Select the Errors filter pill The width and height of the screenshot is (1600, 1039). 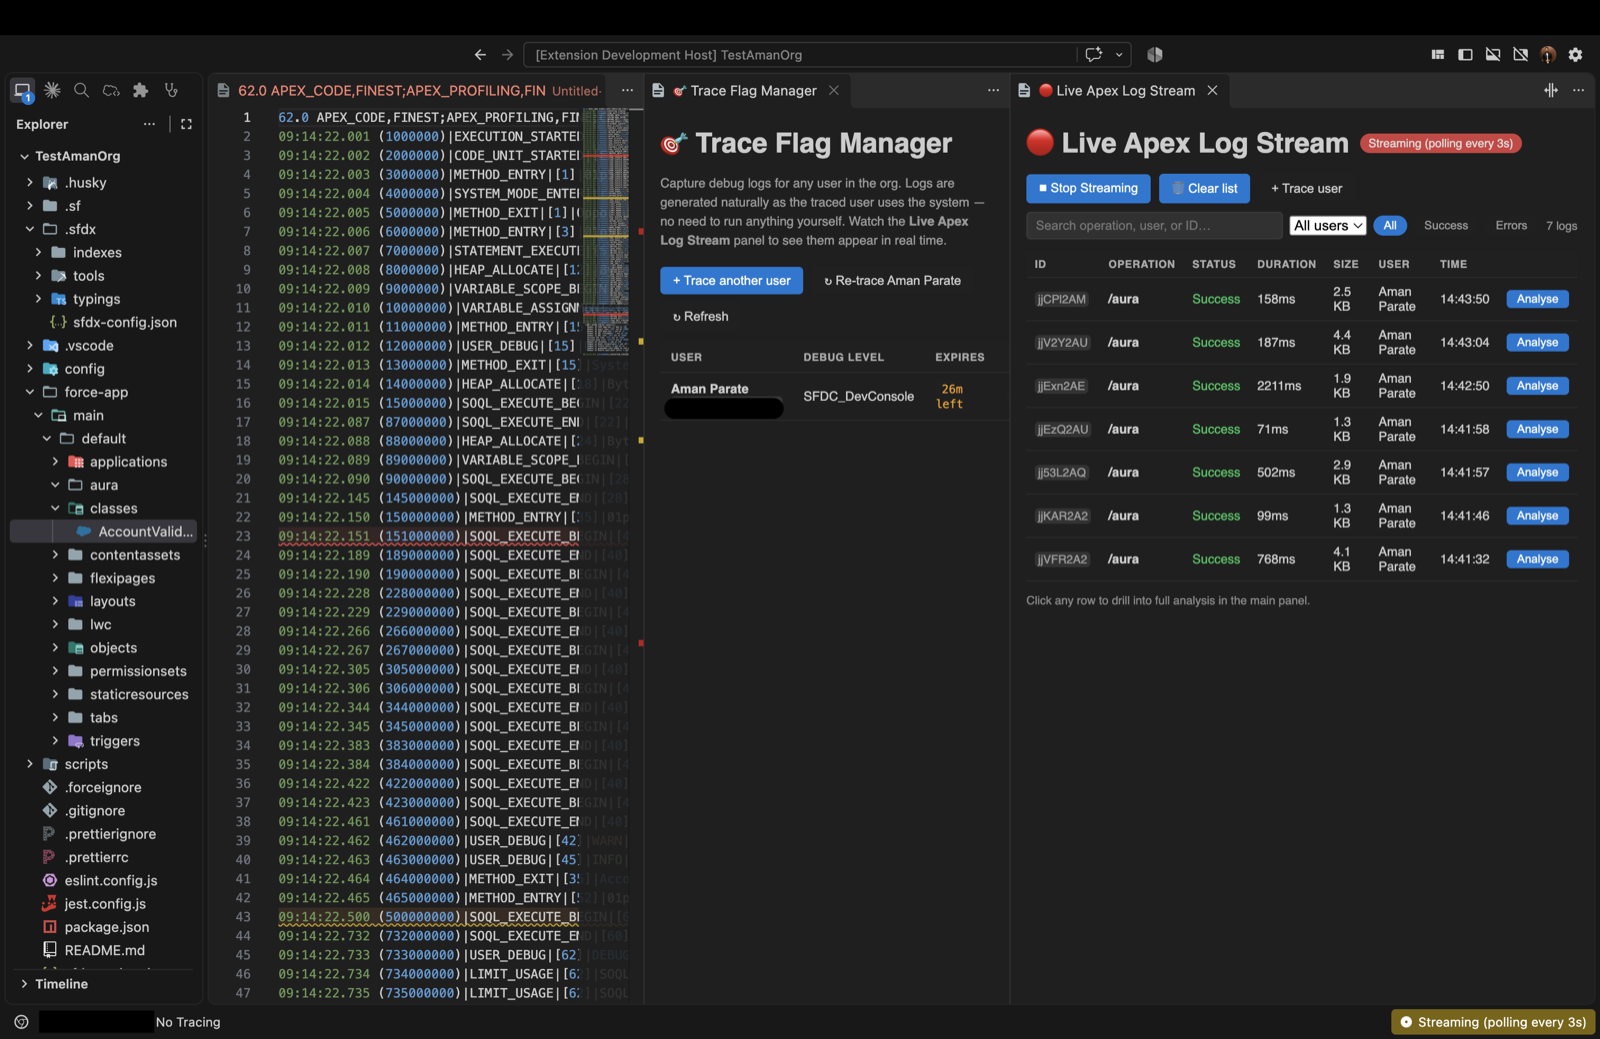point(1511,226)
